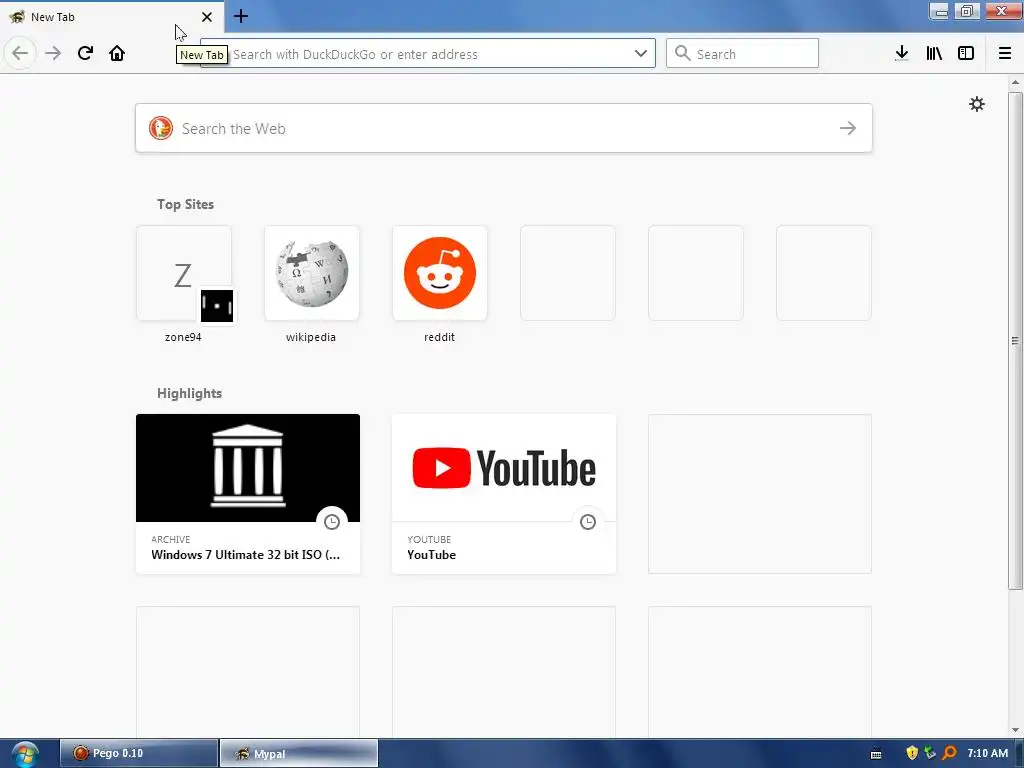Click the wikipedia label text
The width and height of the screenshot is (1024, 768).
[x=311, y=337]
